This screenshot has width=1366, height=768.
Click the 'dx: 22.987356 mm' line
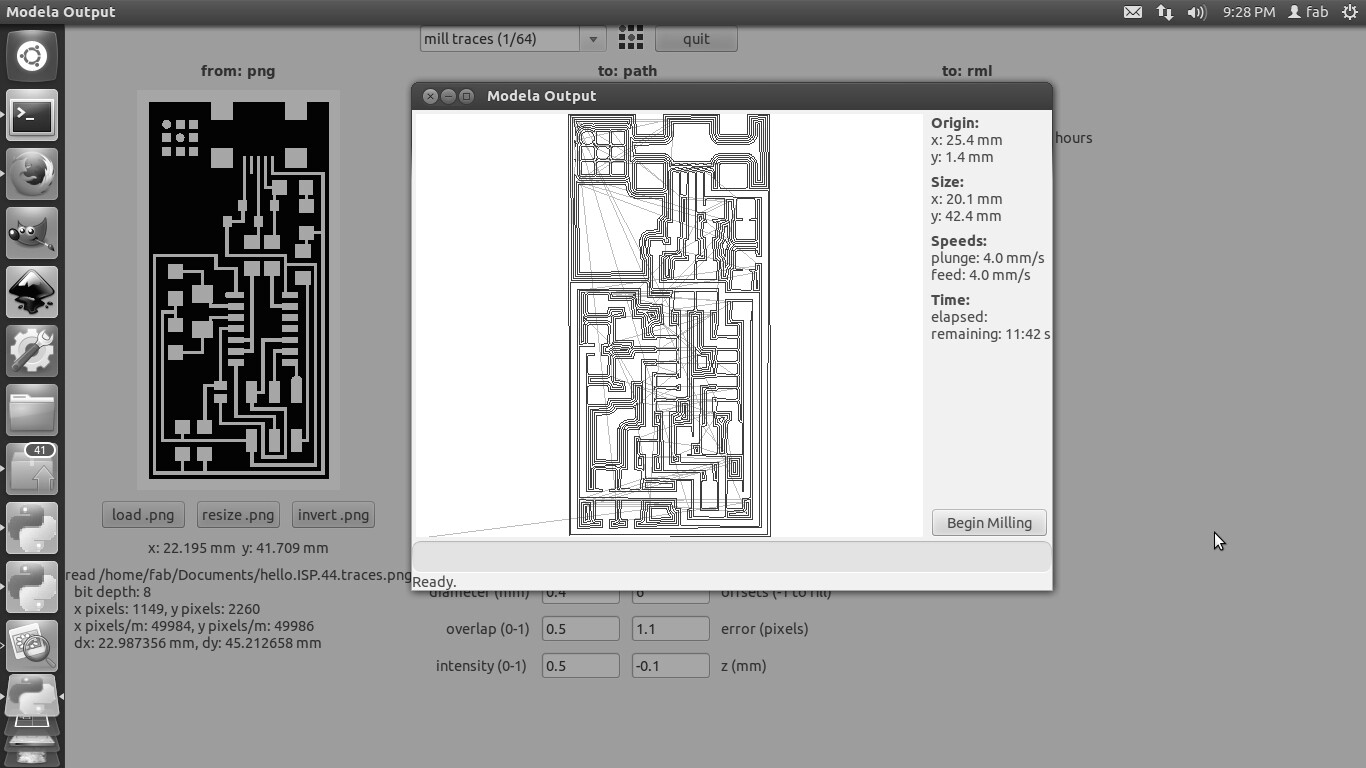(x=197, y=643)
